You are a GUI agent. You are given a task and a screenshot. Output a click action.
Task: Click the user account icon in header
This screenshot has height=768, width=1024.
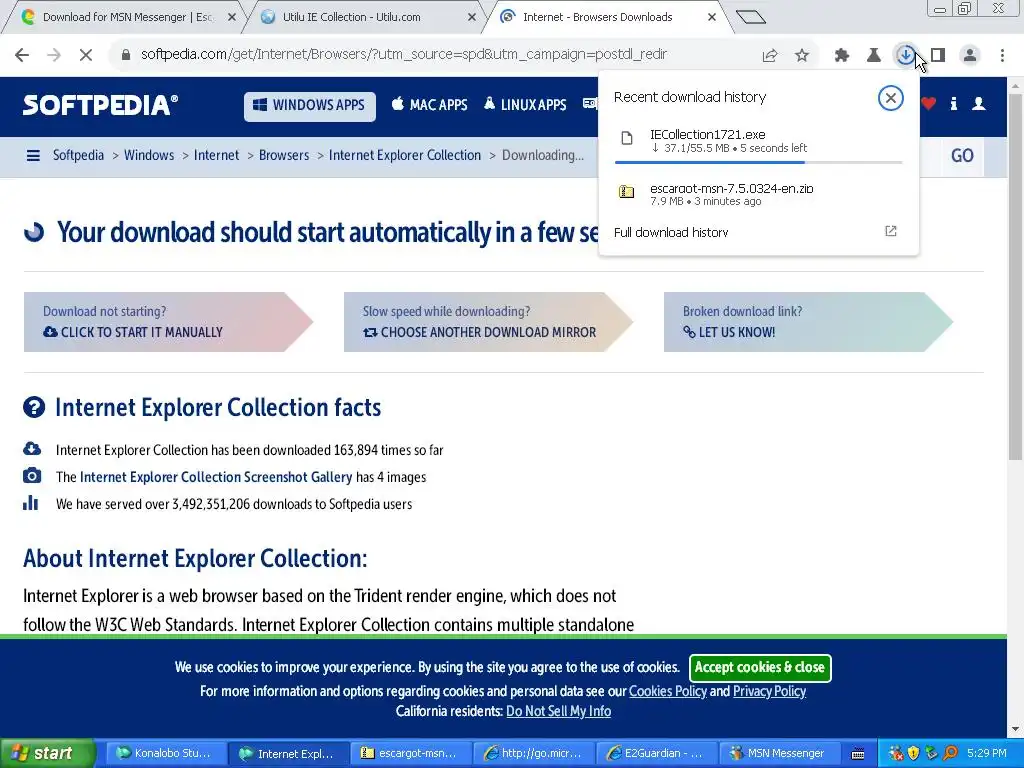click(978, 104)
